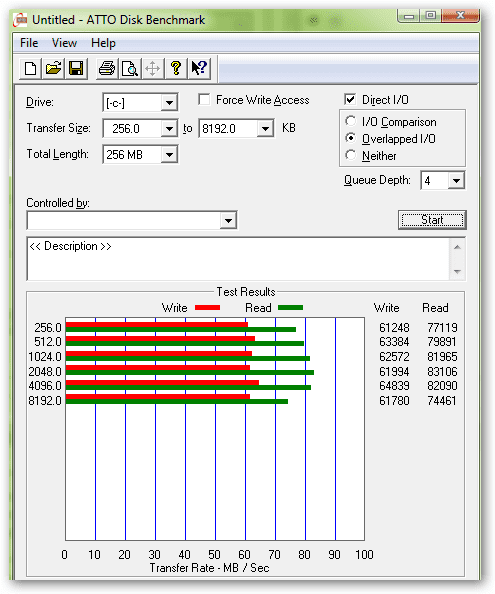Click the 2048.0 row label in chart

coord(45,371)
